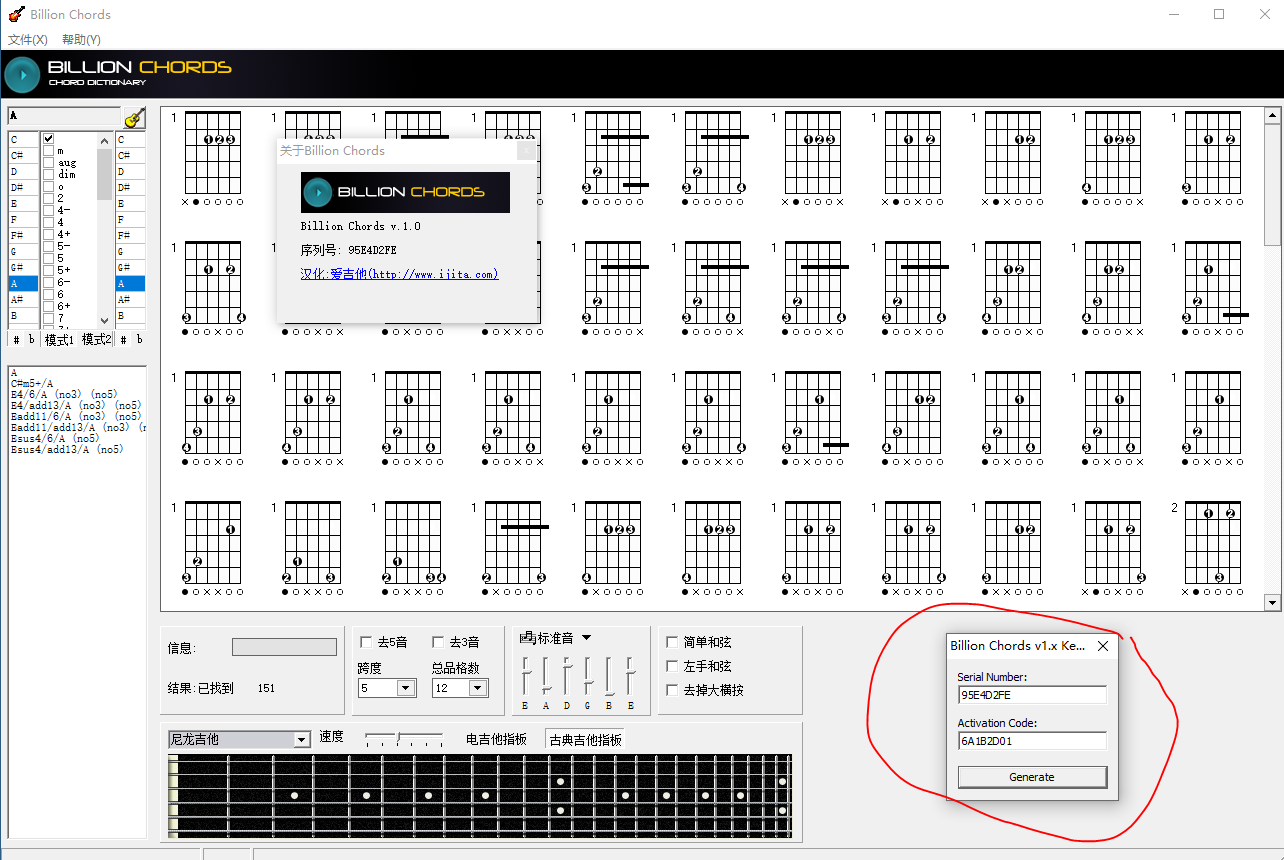Tick the '4+' chord type checkbox
Viewport: 1284px width, 860px height.
coord(48,234)
